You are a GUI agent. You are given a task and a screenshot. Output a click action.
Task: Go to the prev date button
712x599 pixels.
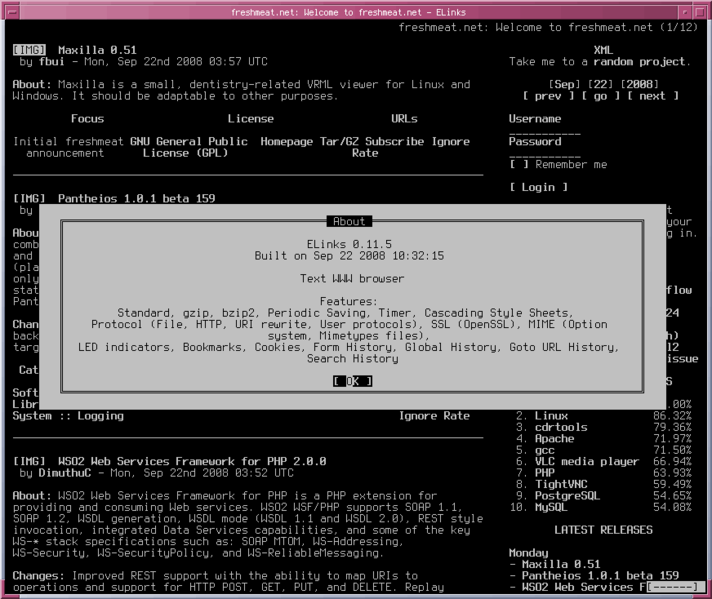(x=548, y=96)
